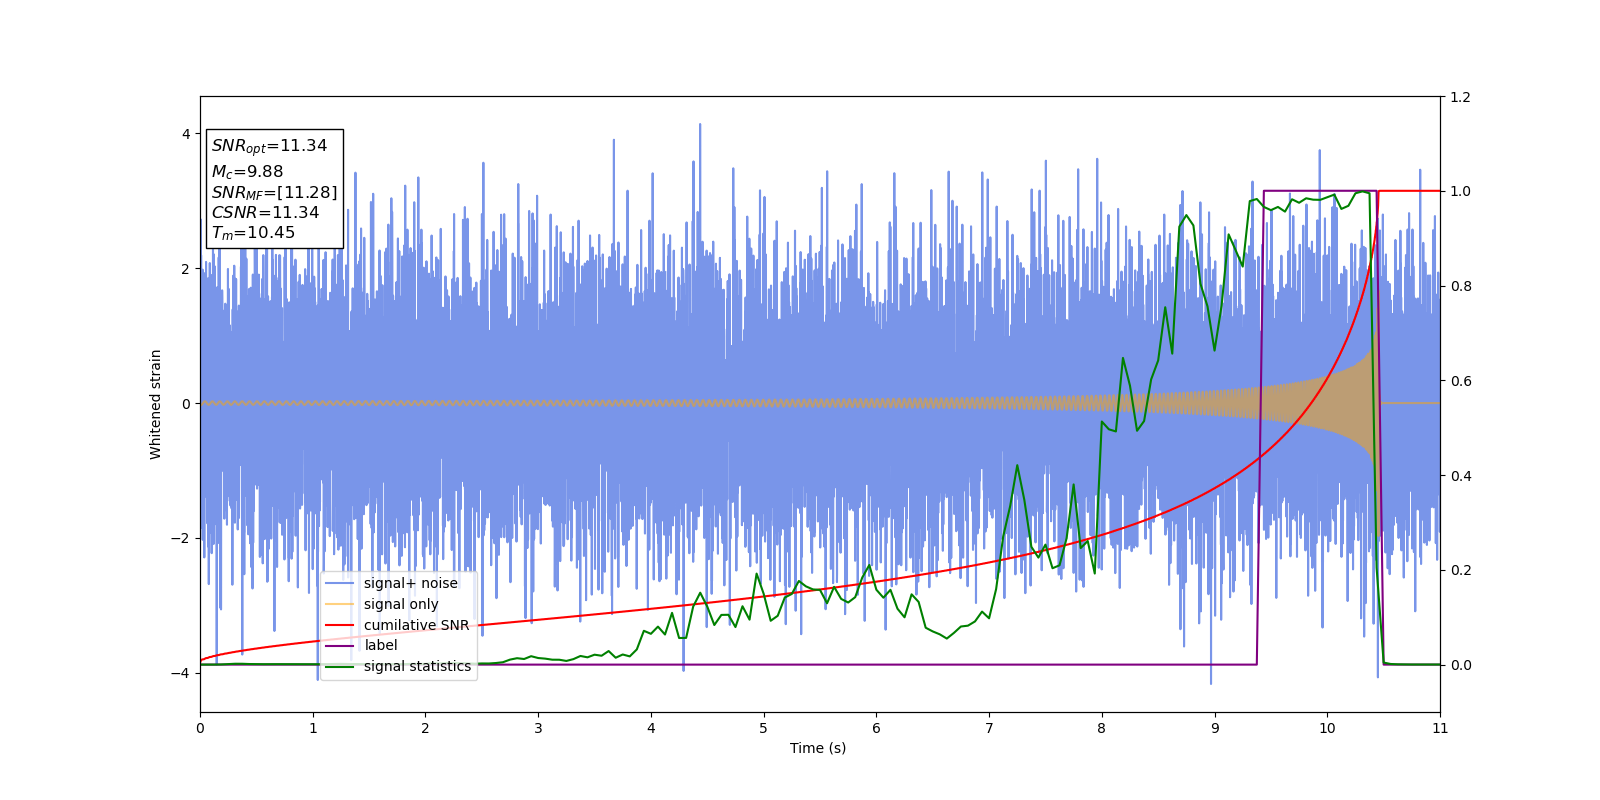Viewport: 1600px width, 800px height.
Task: Click the 'Time (s)' x-axis label
Action: pyautogui.click(x=818, y=748)
